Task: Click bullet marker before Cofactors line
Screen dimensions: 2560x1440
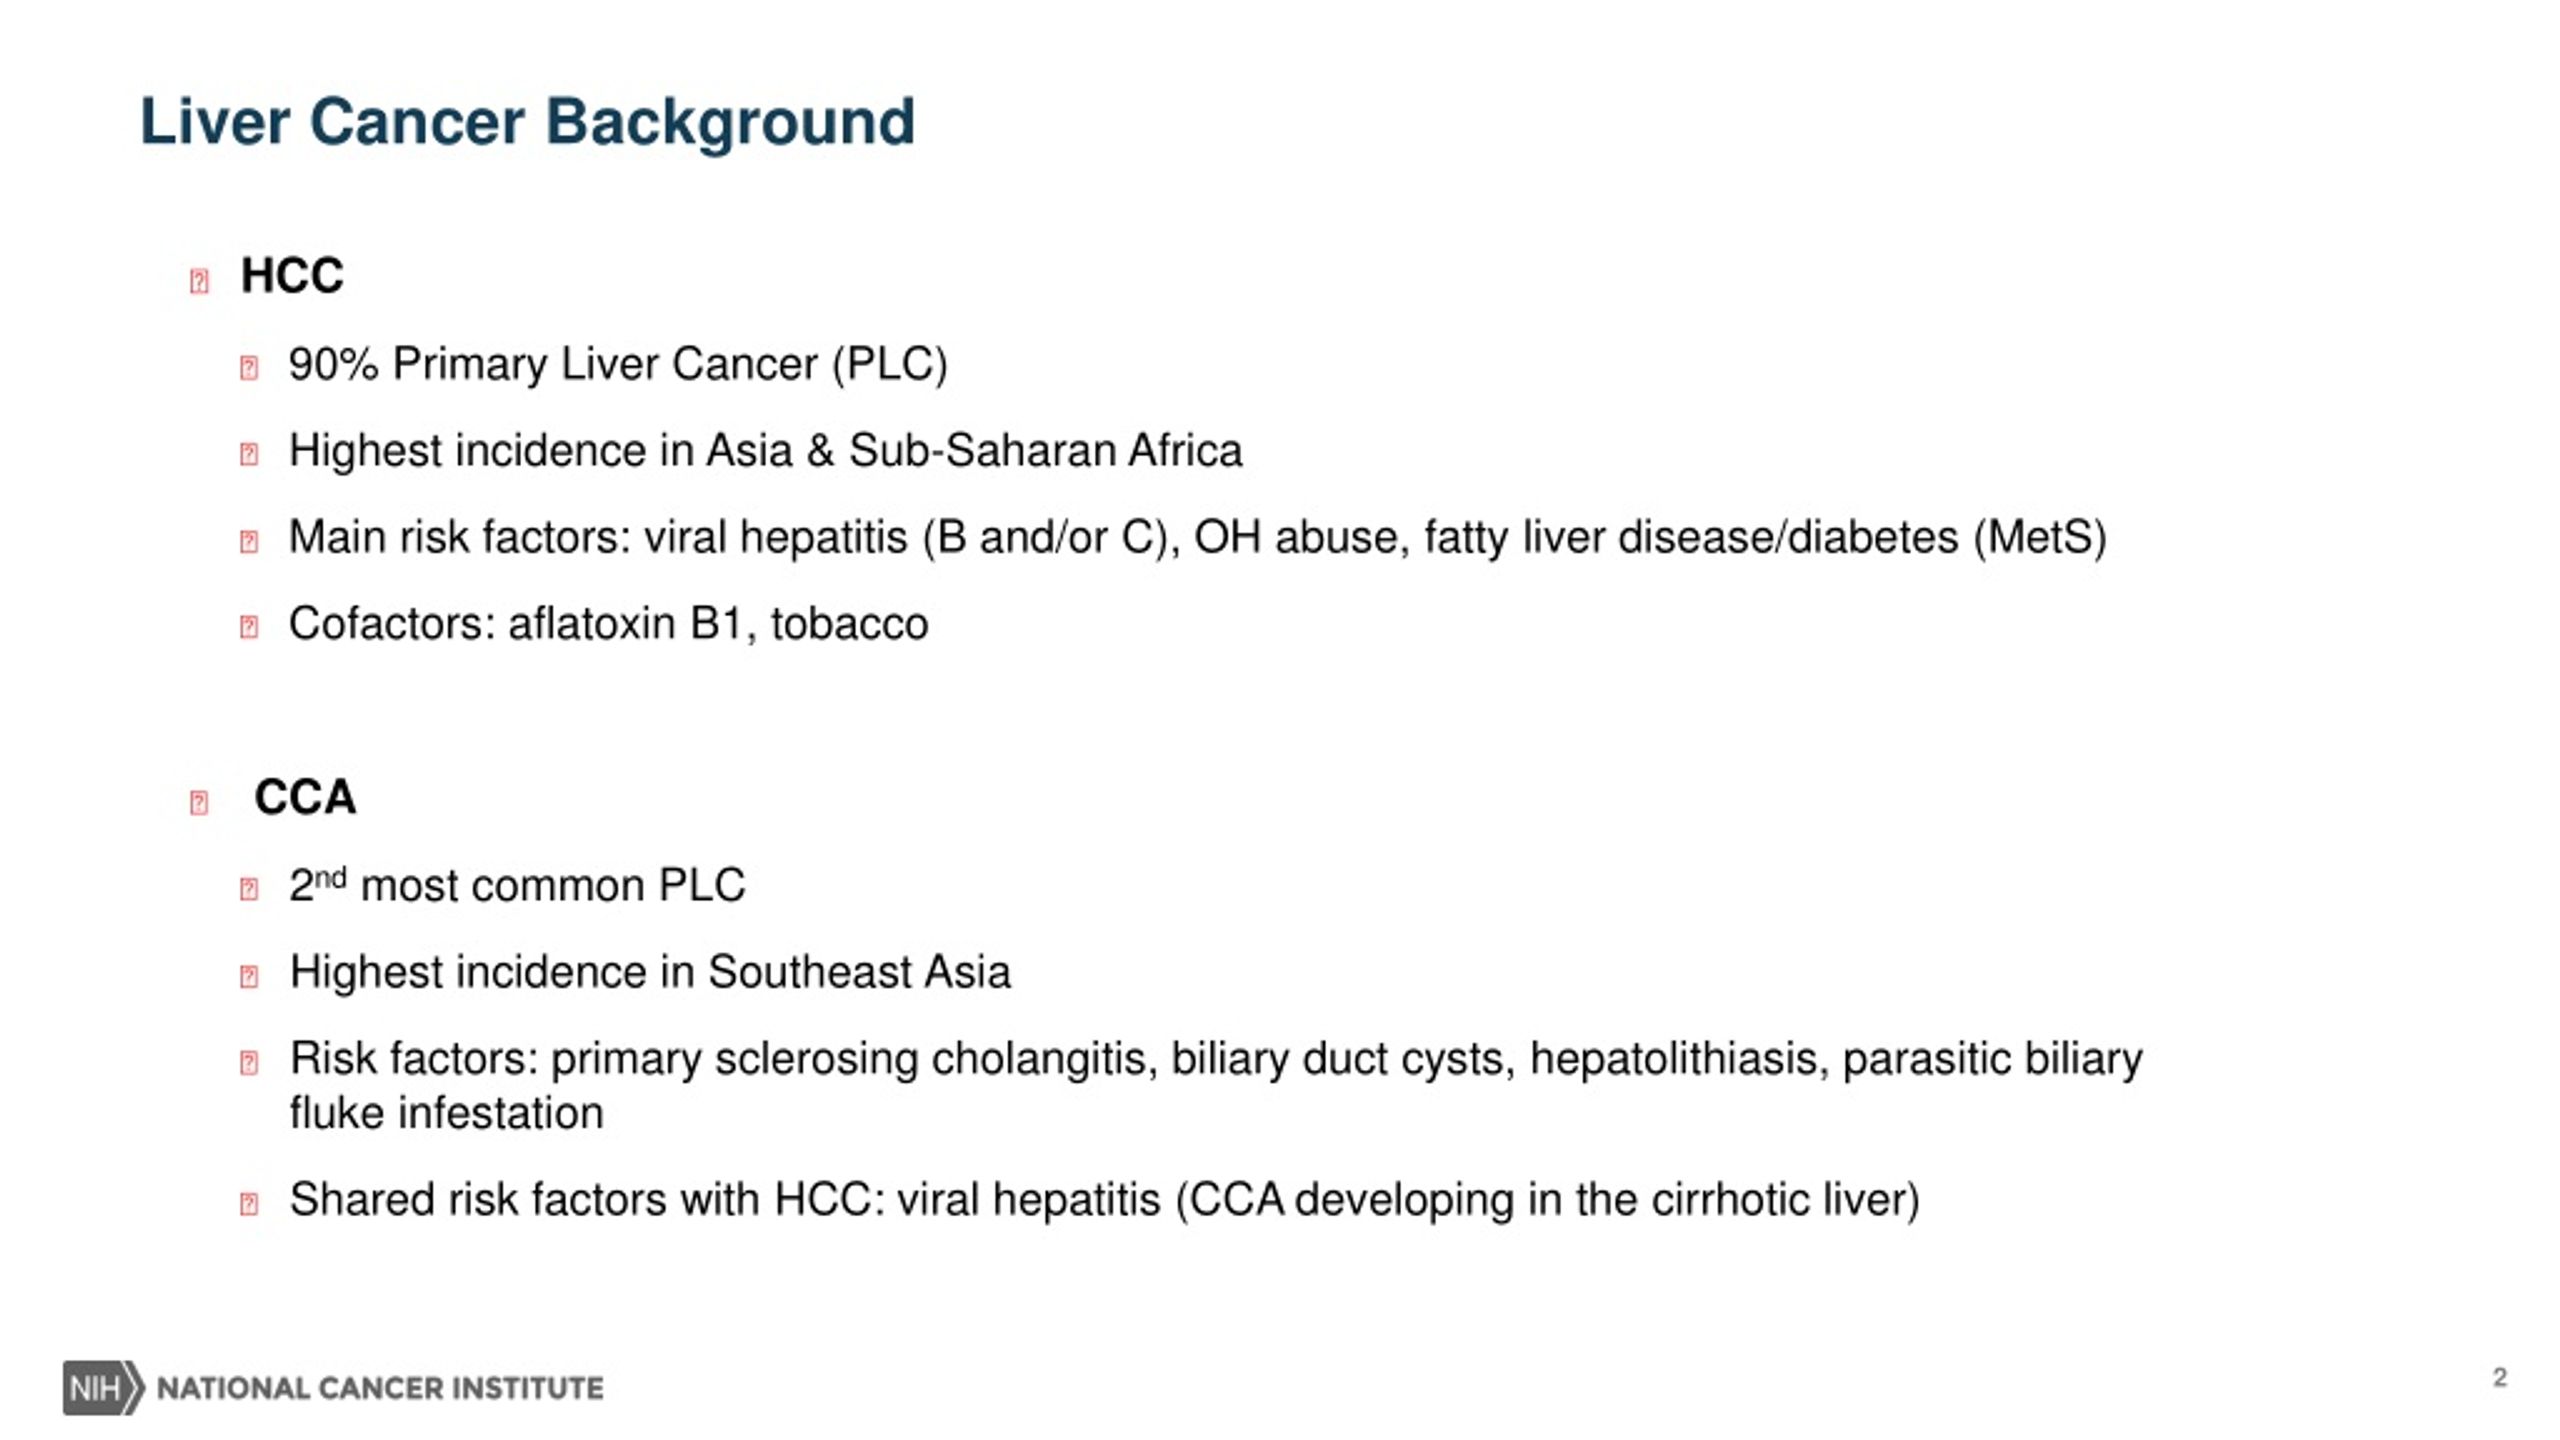Action: (x=249, y=627)
